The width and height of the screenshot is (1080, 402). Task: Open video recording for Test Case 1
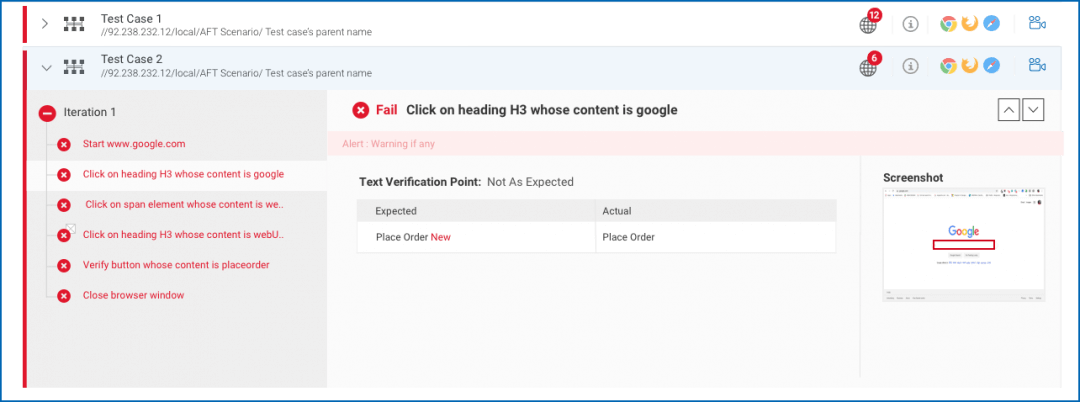(x=1036, y=24)
